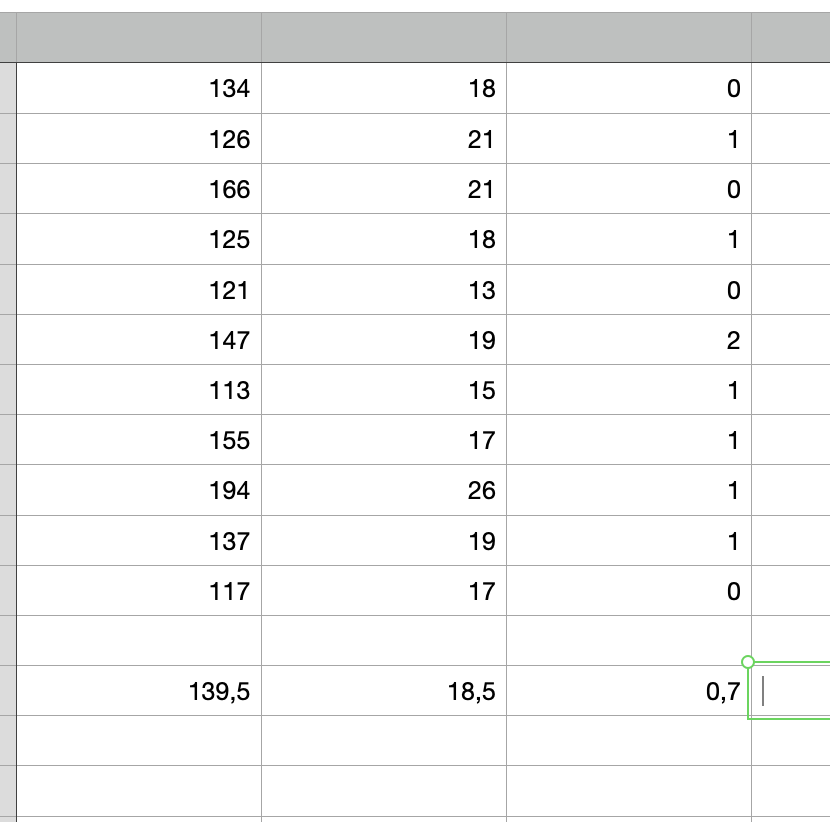The width and height of the screenshot is (830, 822).
Task: Click the cell containing 15
Action: click(x=384, y=390)
